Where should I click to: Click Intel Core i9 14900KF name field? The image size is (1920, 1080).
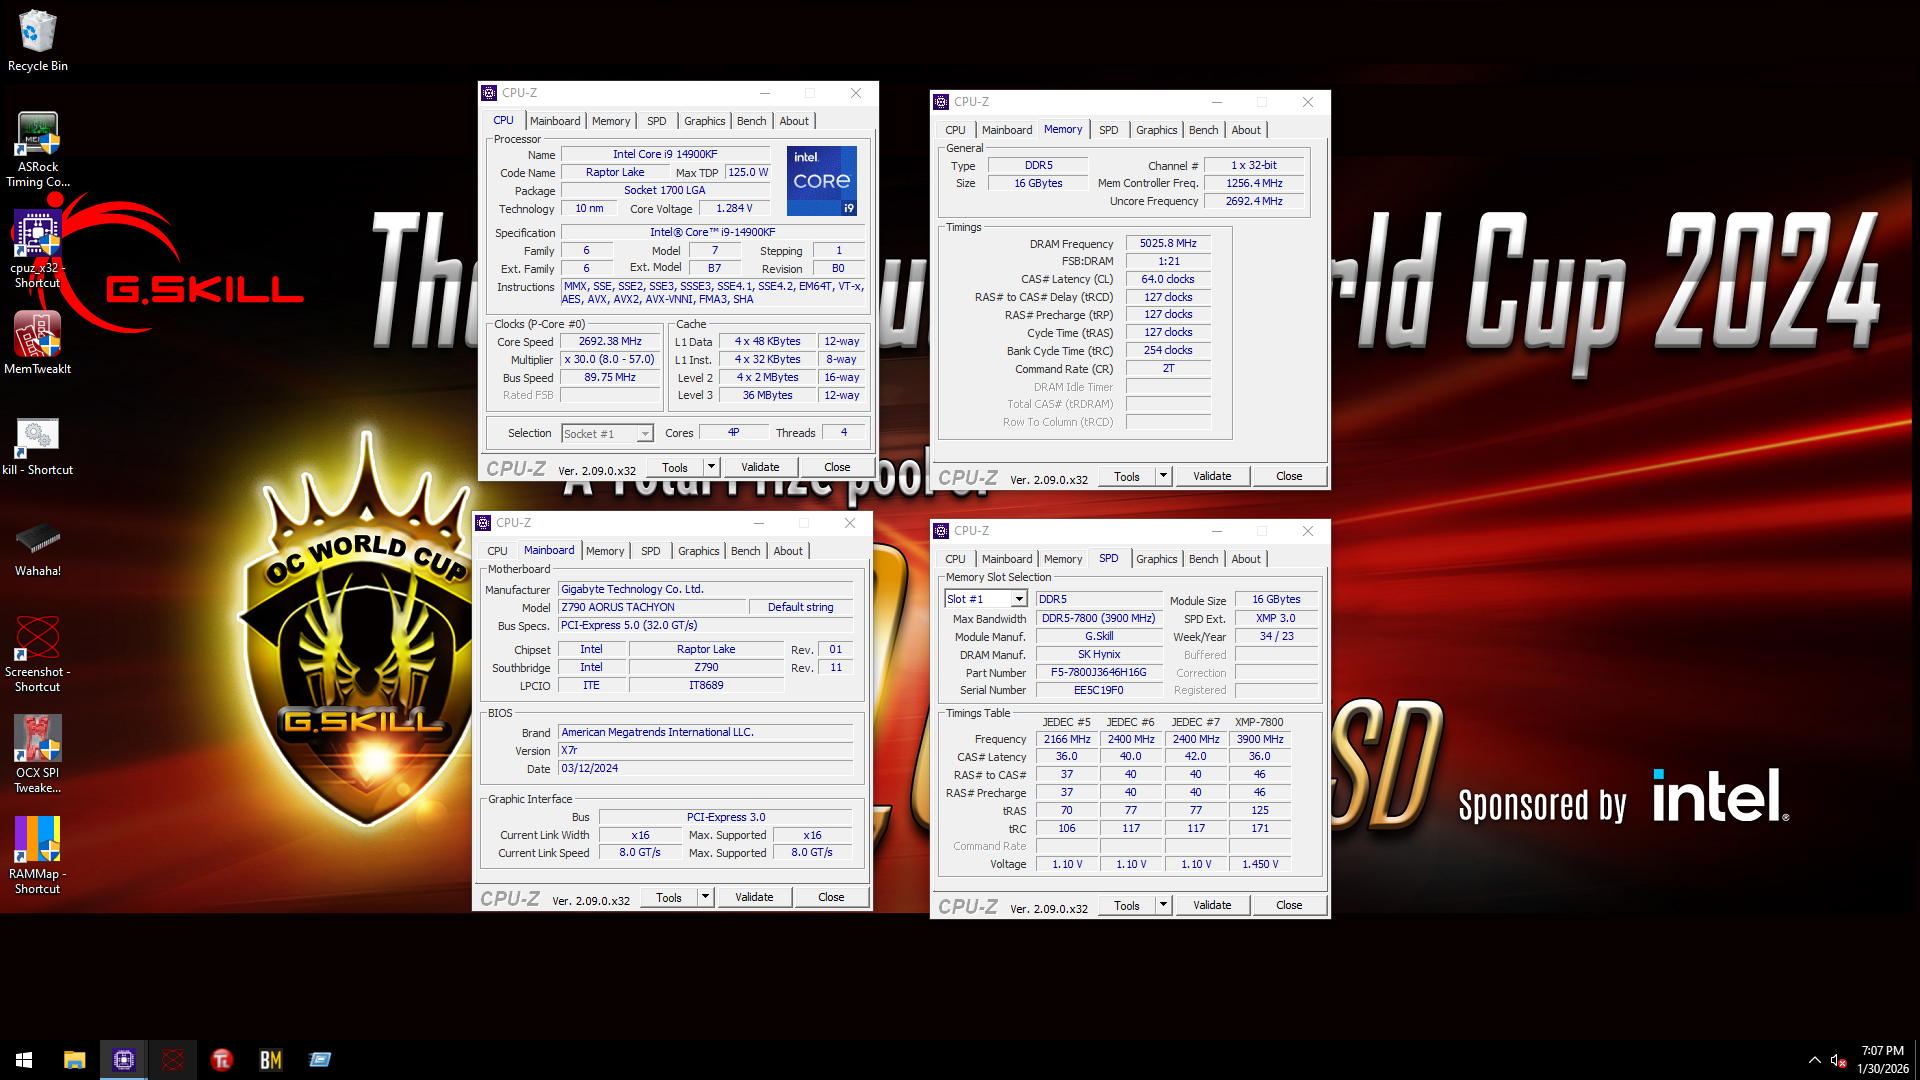coord(665,154)
